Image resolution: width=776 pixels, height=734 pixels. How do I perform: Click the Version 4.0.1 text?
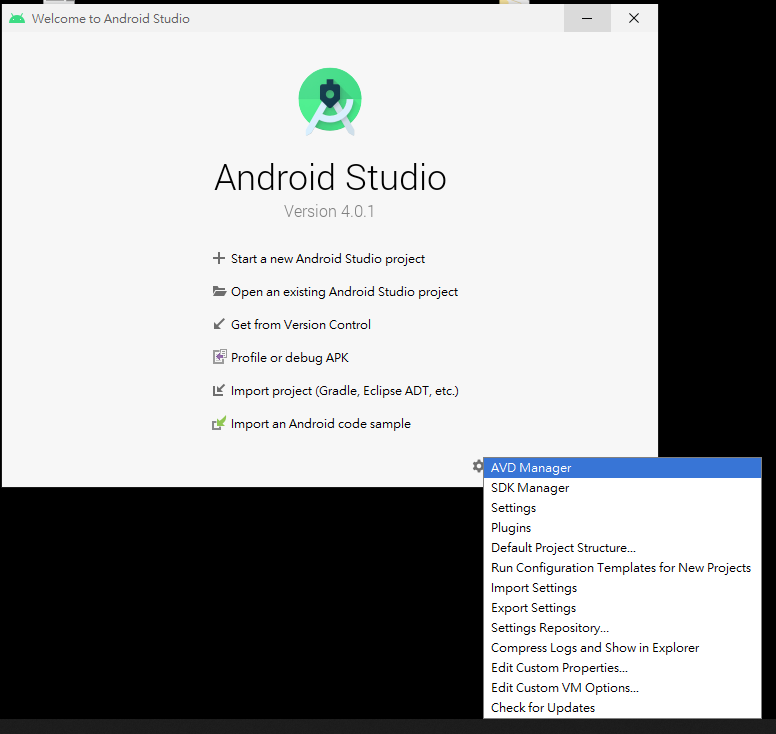point(329,211)
